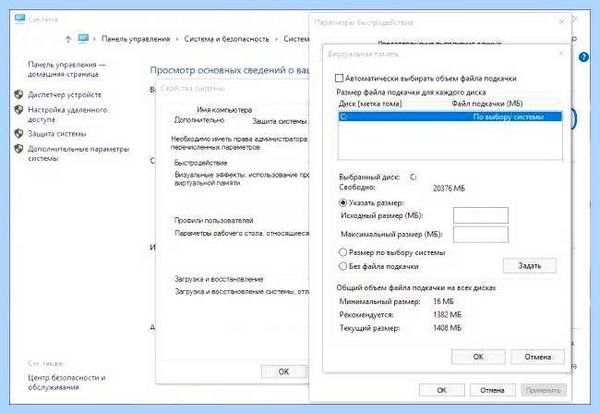Expand chevron after Система и безопасность breadcrumb
The image size is (600, 414).
(276, 39)
